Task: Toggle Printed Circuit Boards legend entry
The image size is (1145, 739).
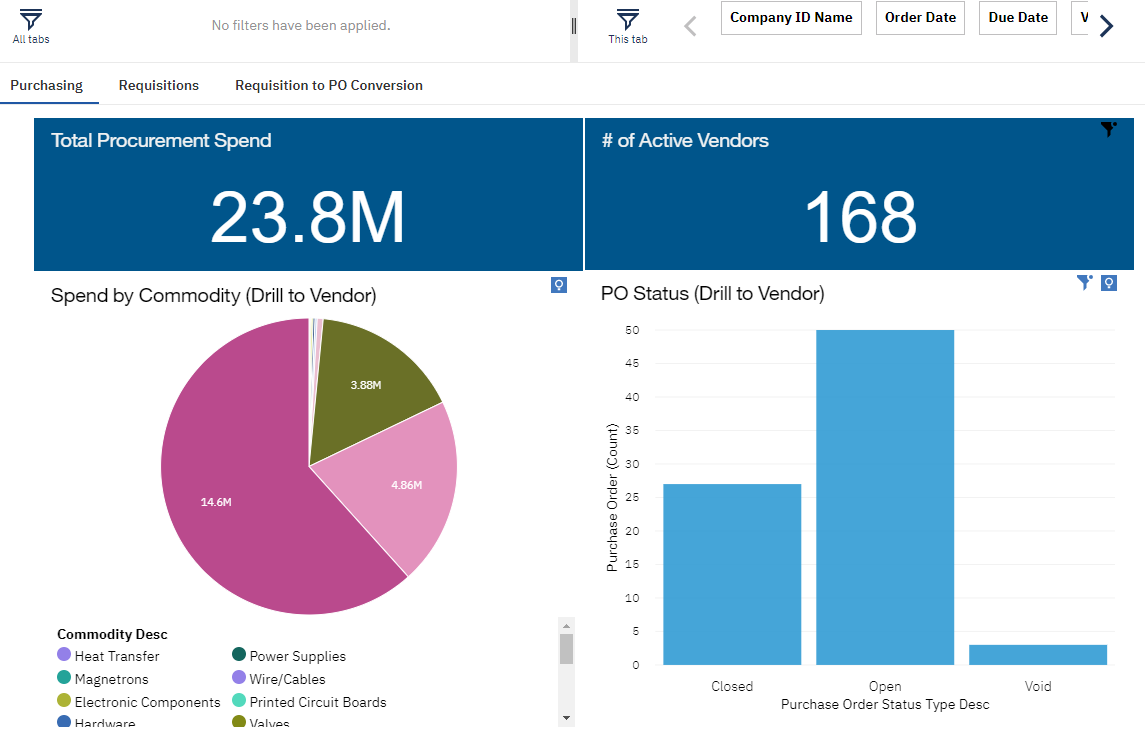Action: [317, 702]
